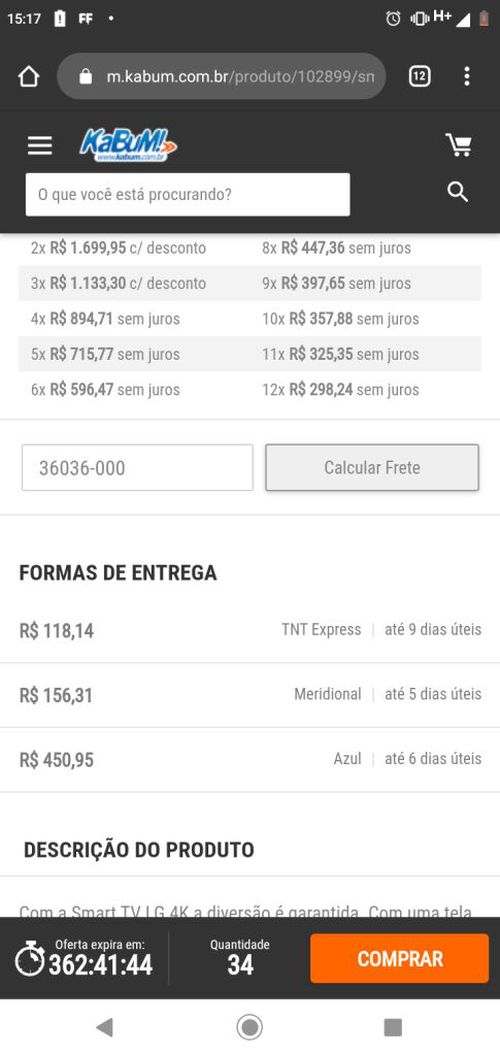The height and width of the screenshot is (1056, 500).
Task: Open the tab switcher showing 12
Action: coord(419,76)
